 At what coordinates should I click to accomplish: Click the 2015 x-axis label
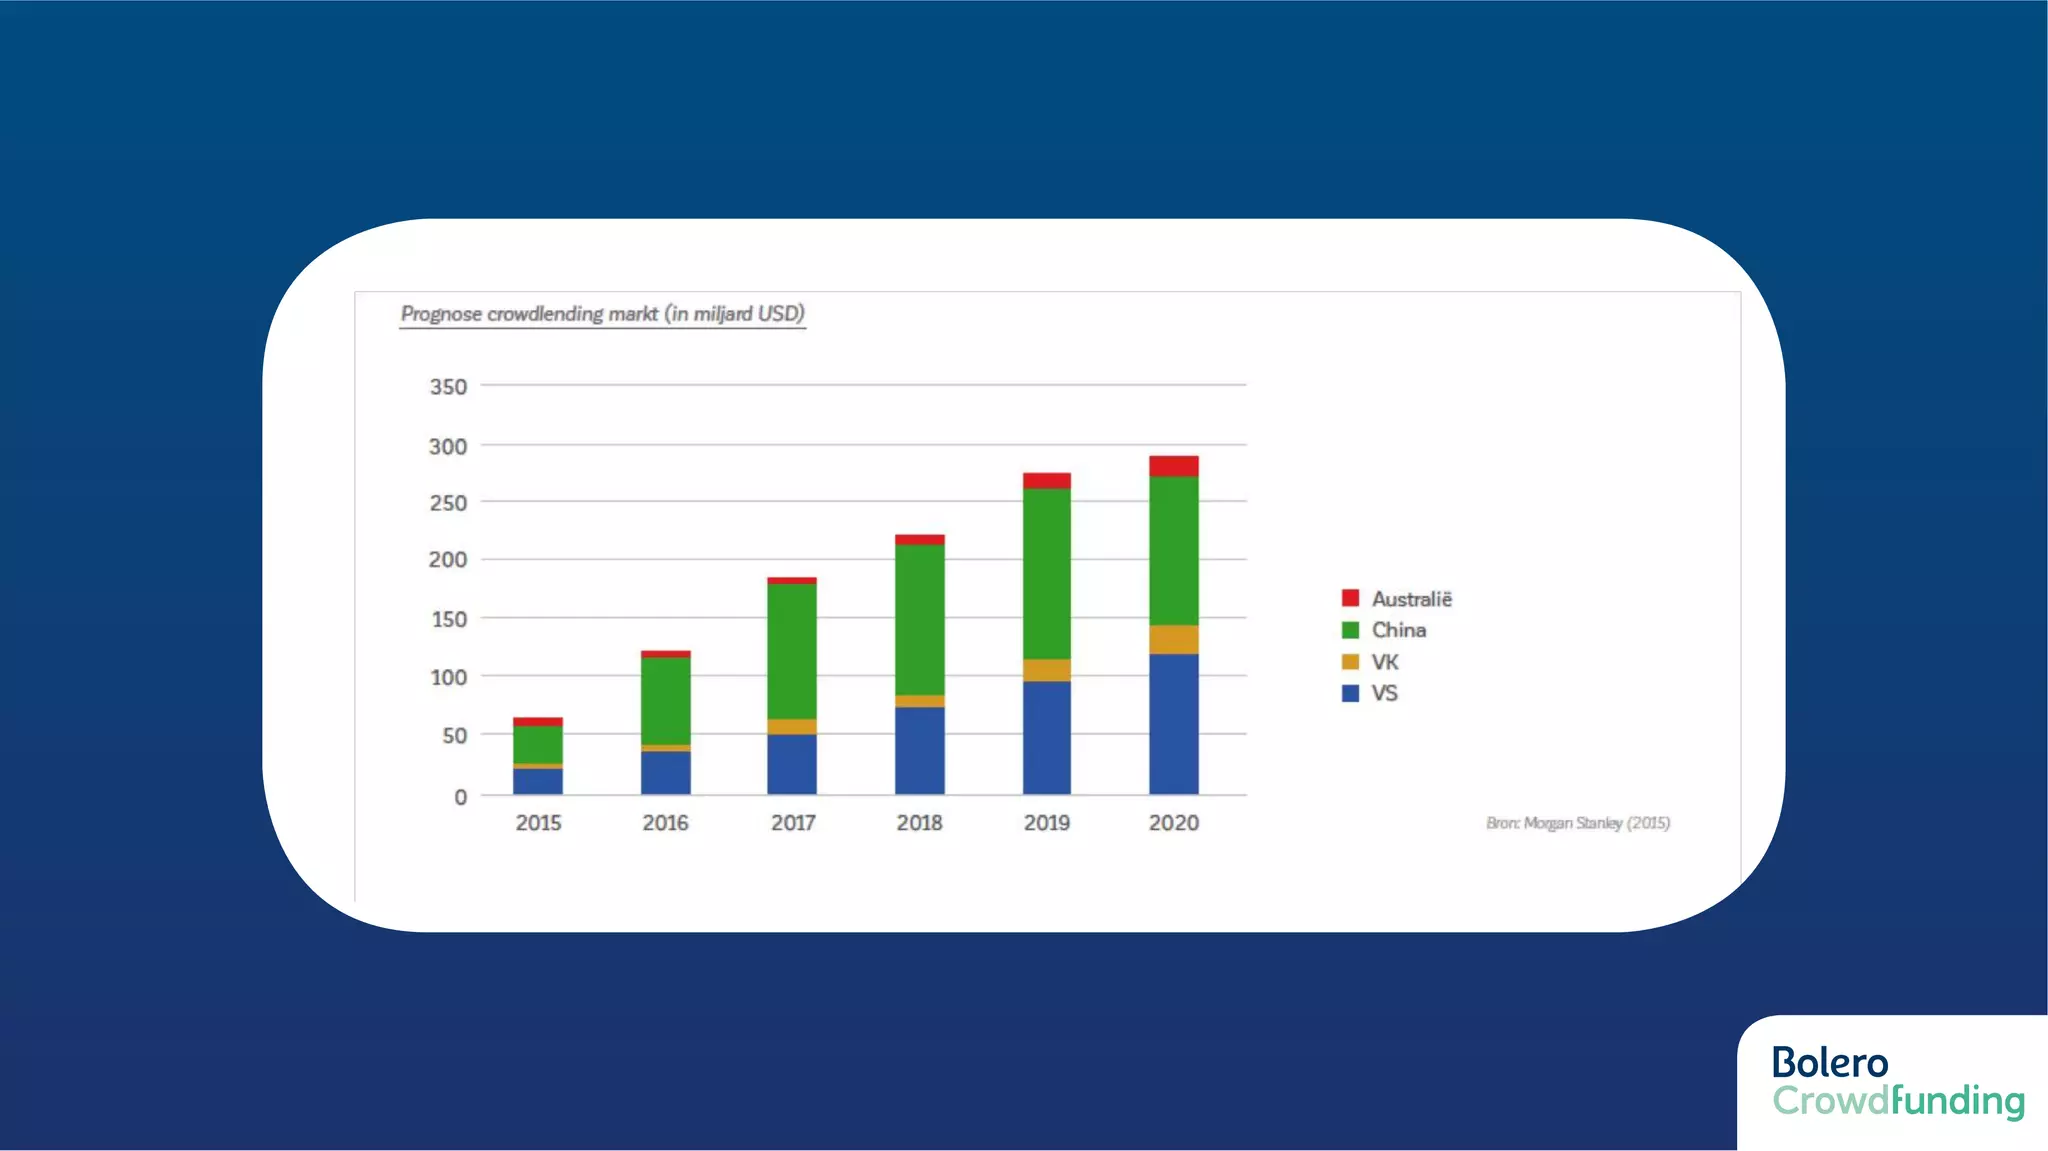538,823
